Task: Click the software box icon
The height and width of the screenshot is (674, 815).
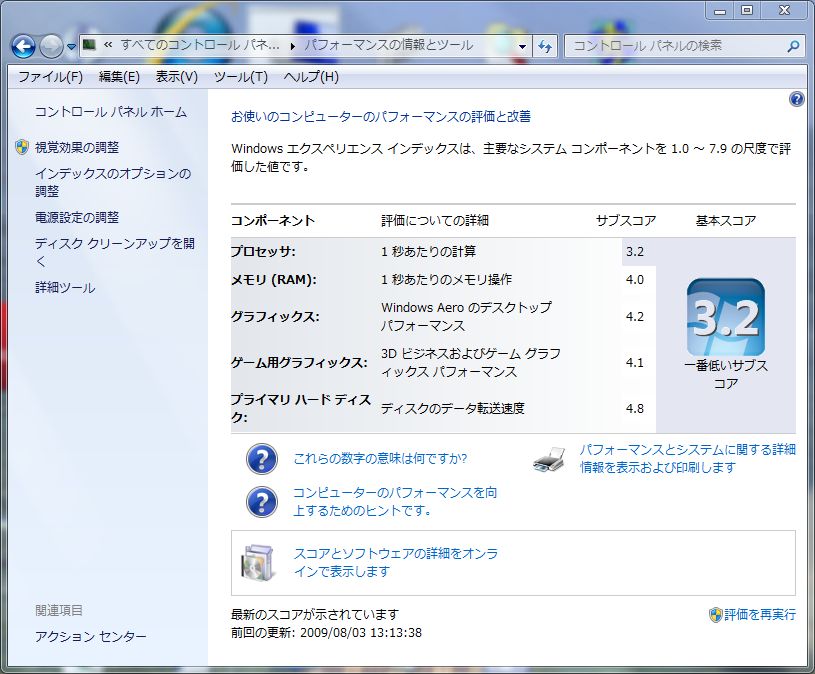Action: [258, 563]
